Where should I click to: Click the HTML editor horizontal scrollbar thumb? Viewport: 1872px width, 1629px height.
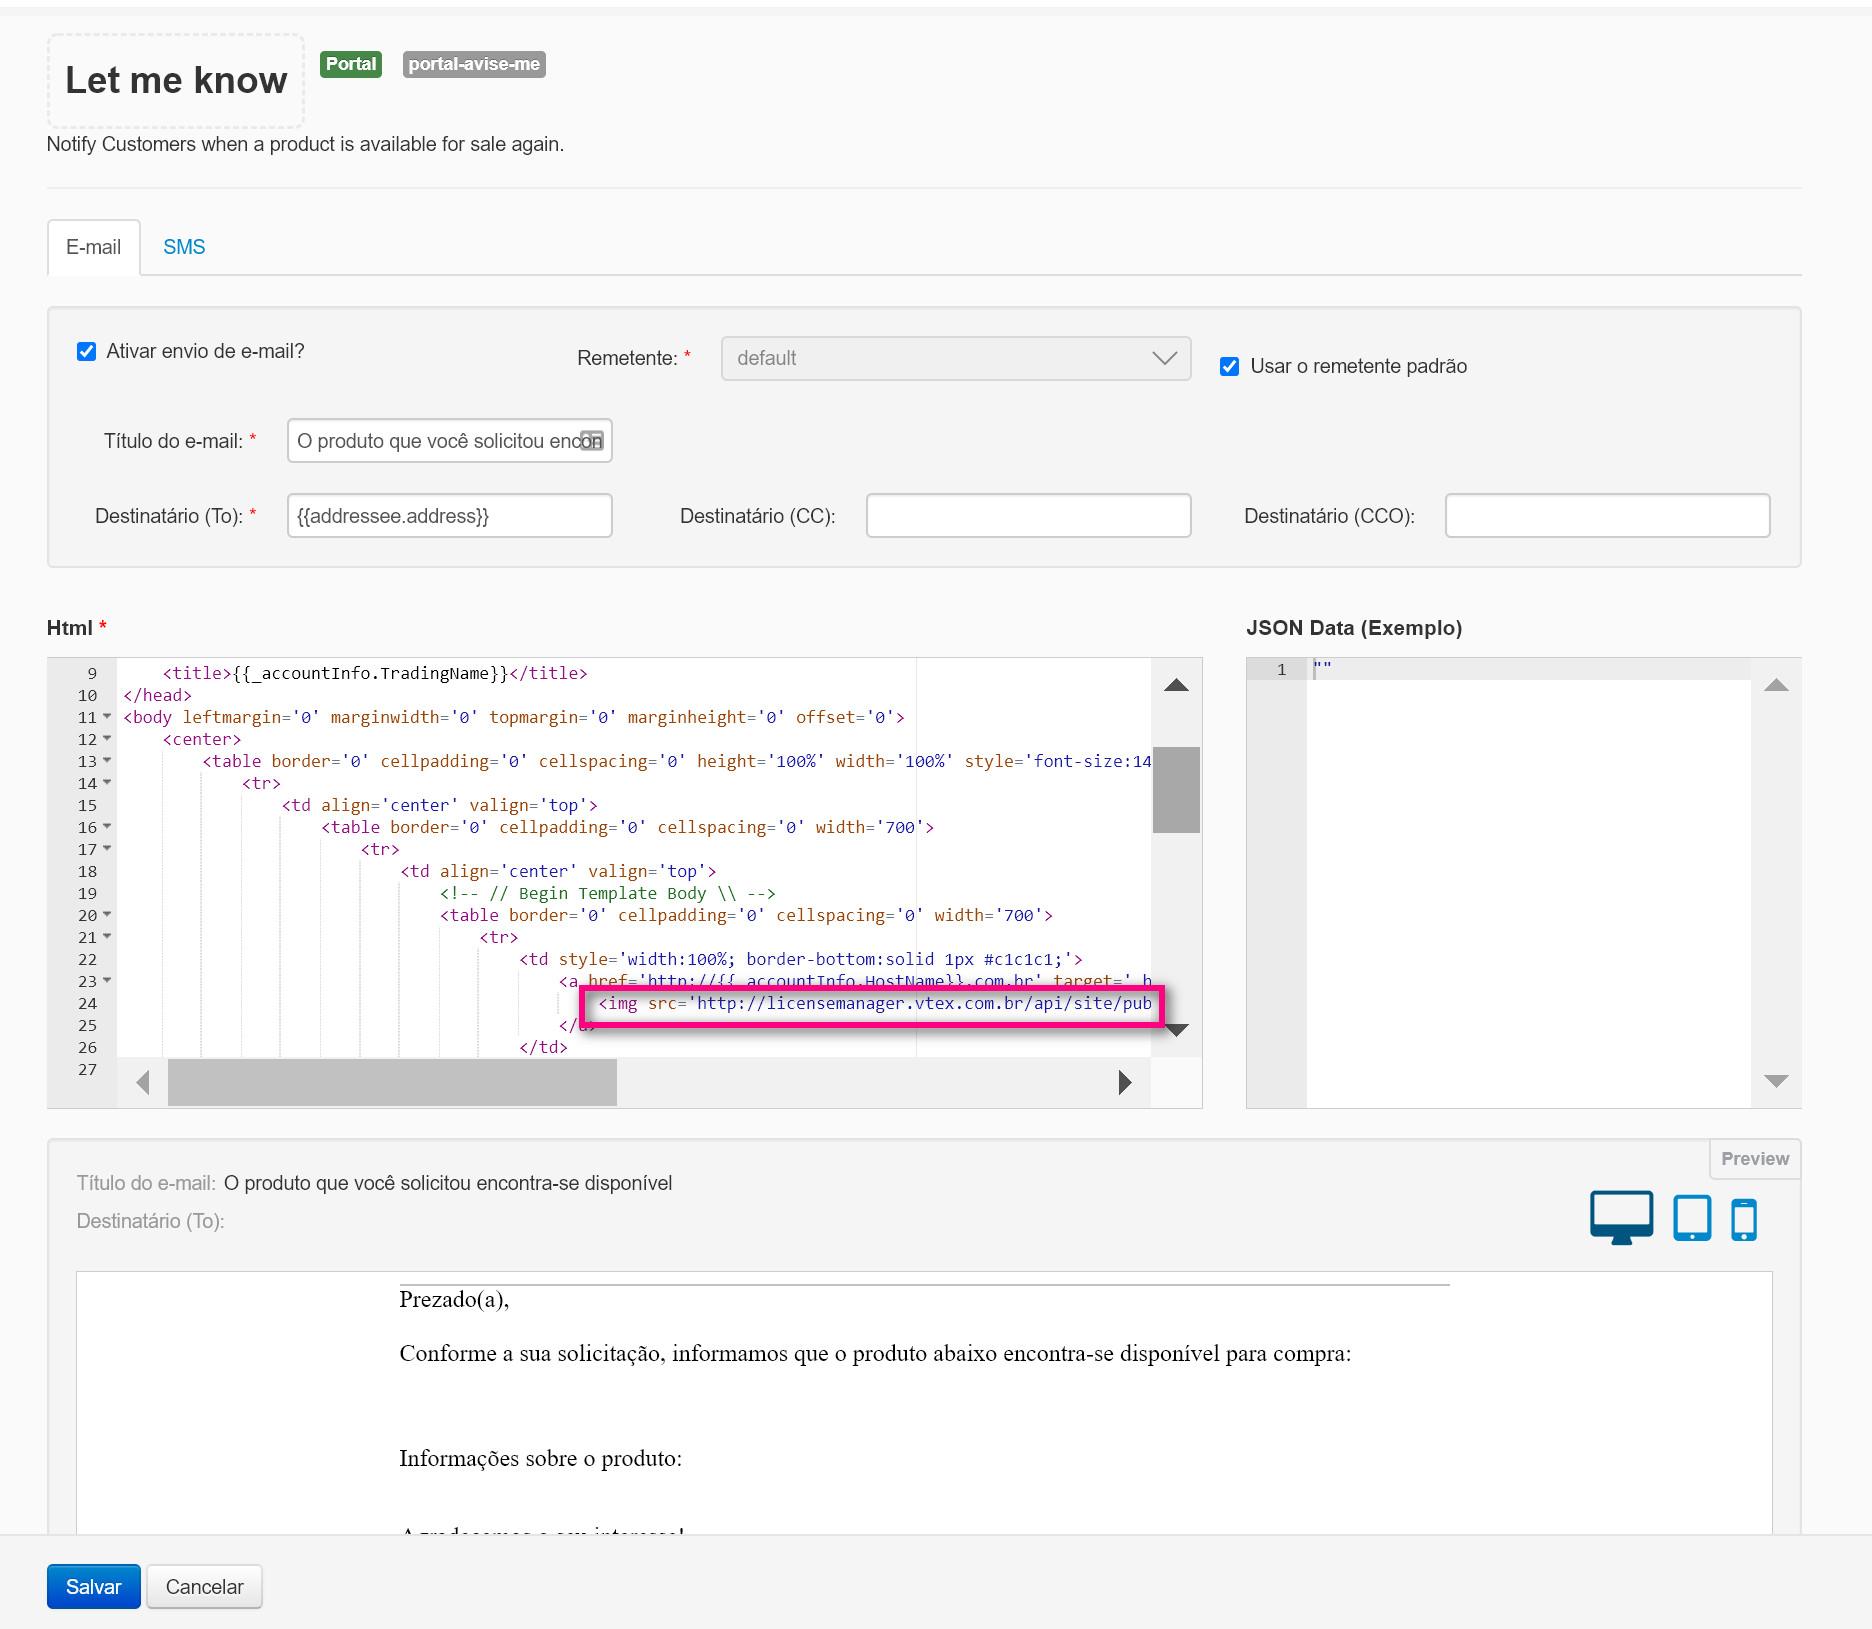point(392,1082)
